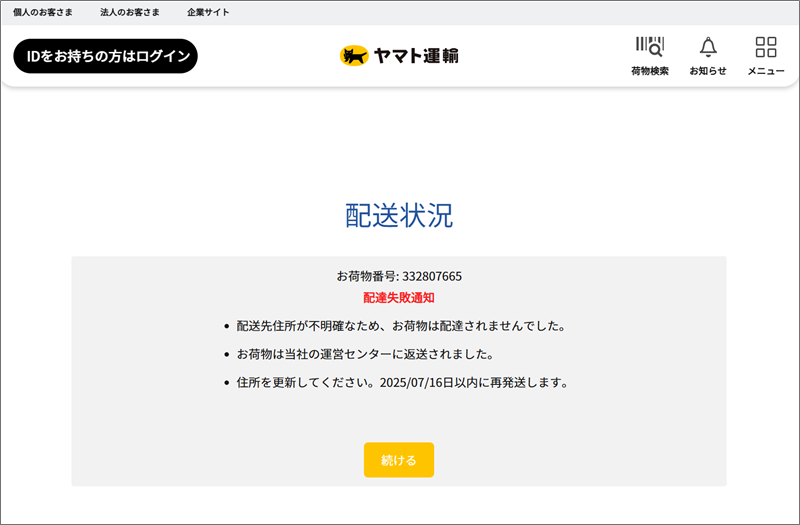The height and width of the screenshot is (525, 800).
Task: Click the line お荷物は当社の運営センターに返送
Action: [x=365, y=354]
